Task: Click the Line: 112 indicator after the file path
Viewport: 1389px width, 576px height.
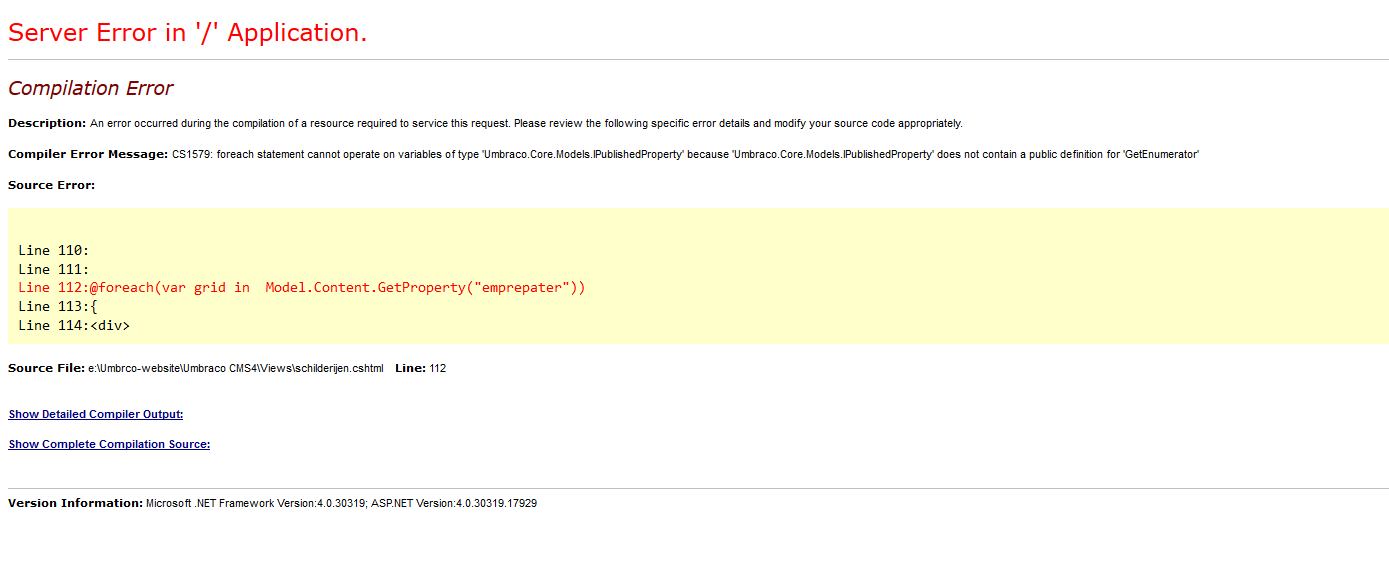Action: tap(421, 368)
